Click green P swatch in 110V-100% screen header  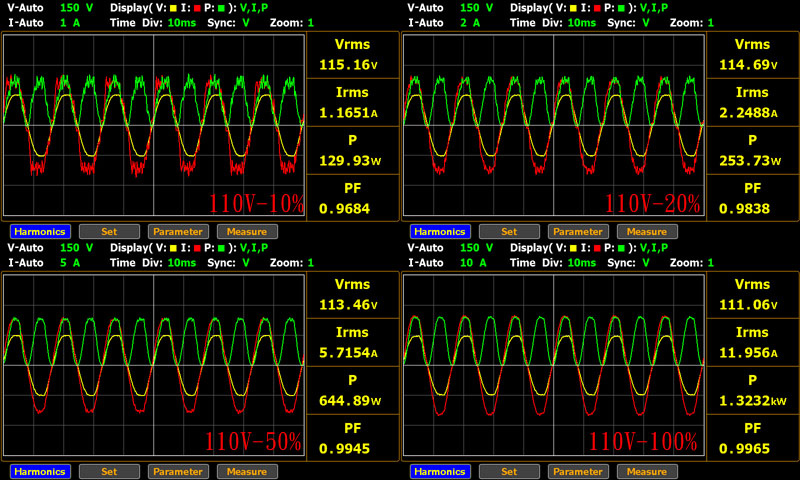(x=621, y=248)
